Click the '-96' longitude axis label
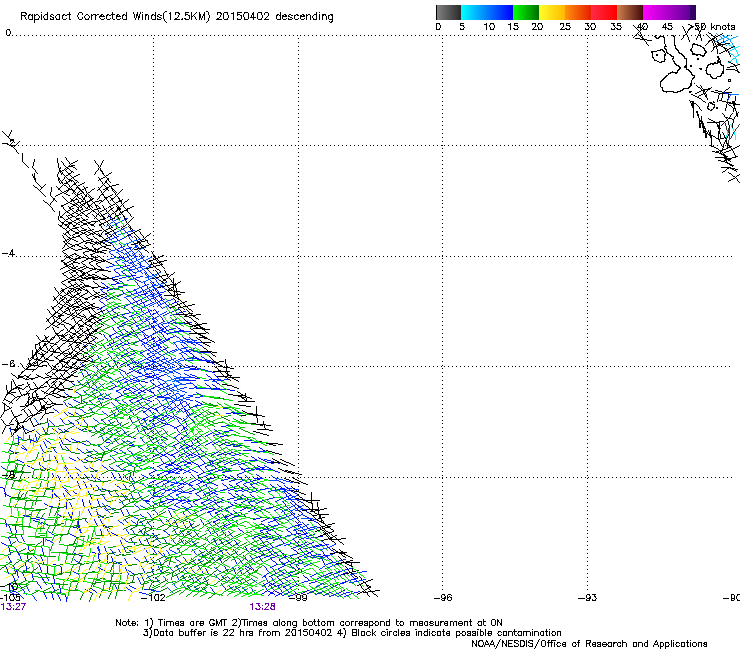 pos(443,598)
